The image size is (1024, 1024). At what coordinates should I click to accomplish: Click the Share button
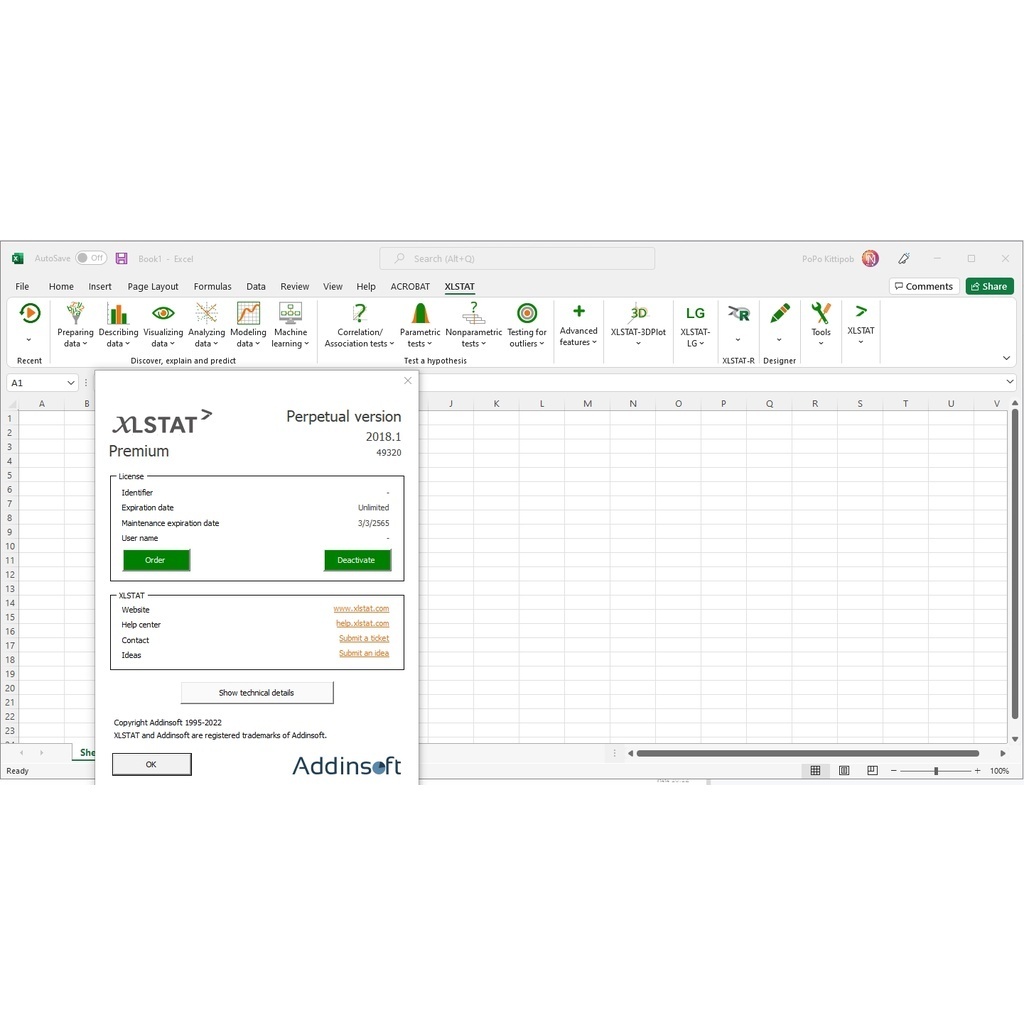(989, 286)
